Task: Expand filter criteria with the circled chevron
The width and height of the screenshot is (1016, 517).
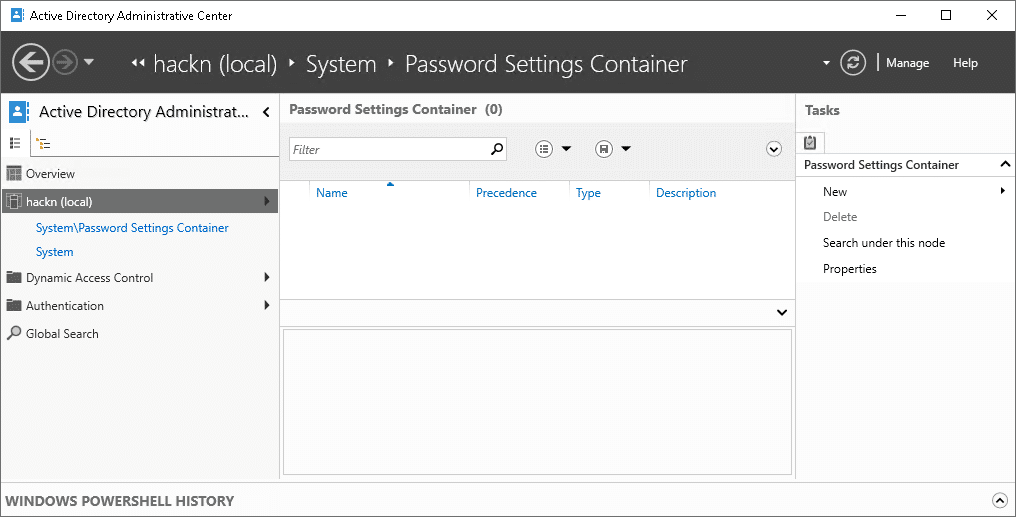Action: tap(774, 149)
